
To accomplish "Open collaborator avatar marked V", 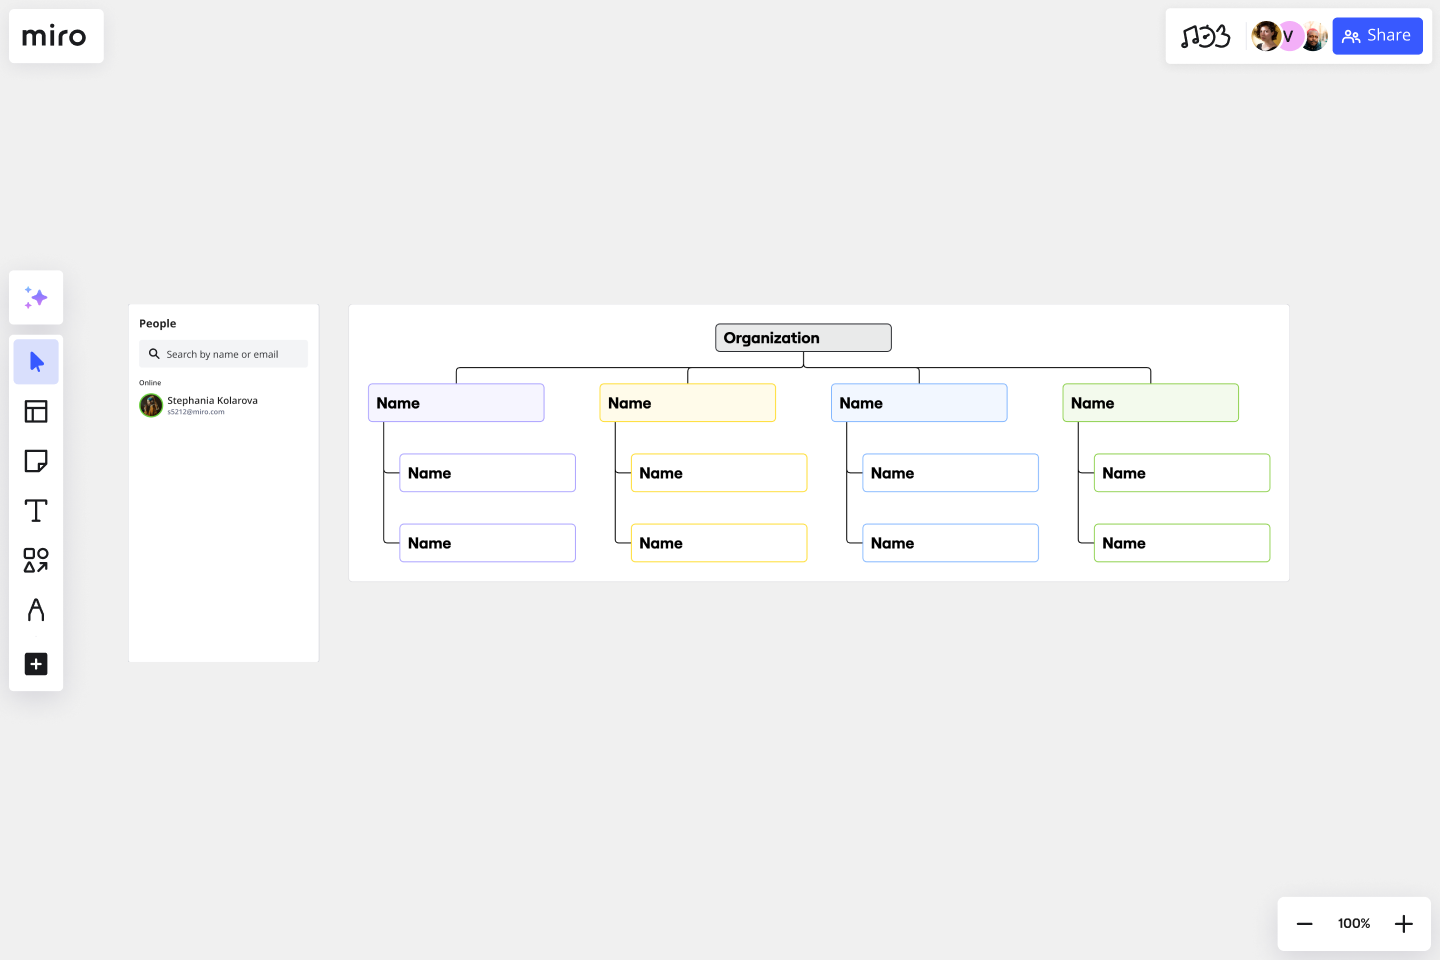I will coord(1289,36).
